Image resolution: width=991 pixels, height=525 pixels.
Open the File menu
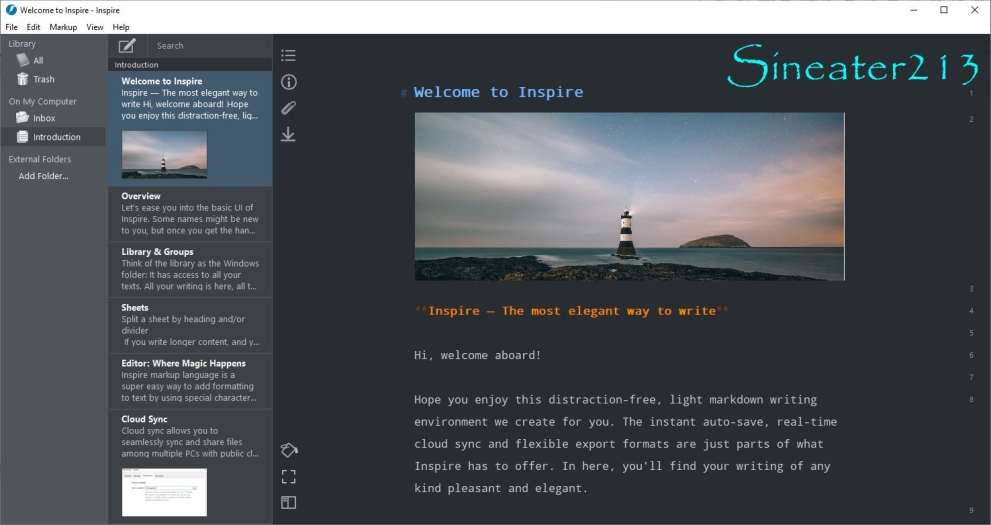pos(11,27)
